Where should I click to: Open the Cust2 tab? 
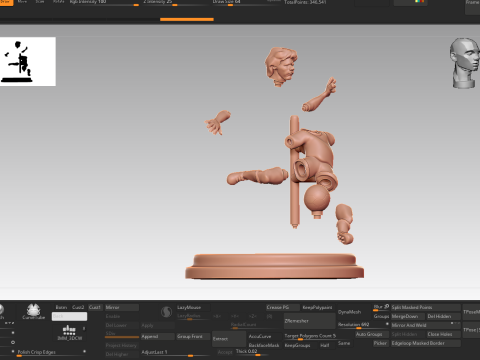[78, 307]
